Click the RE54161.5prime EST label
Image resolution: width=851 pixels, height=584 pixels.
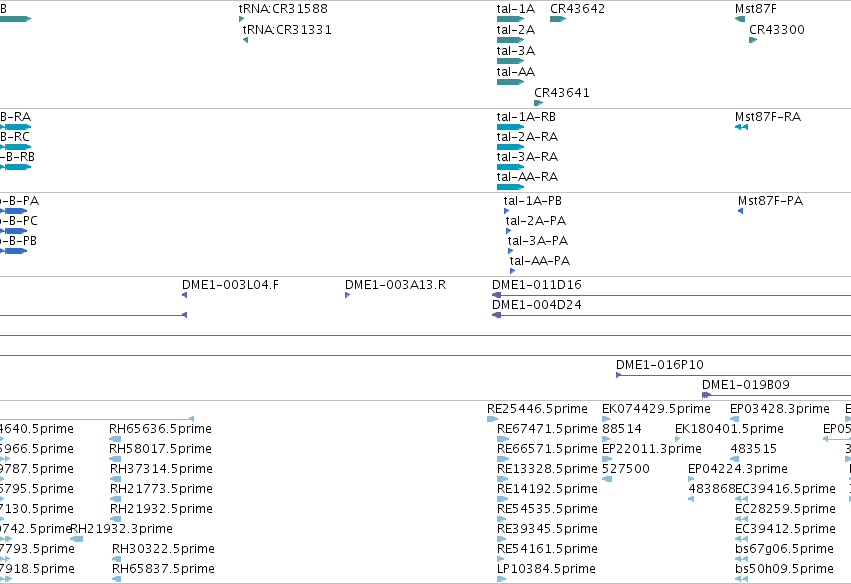(x=547, y=549)
